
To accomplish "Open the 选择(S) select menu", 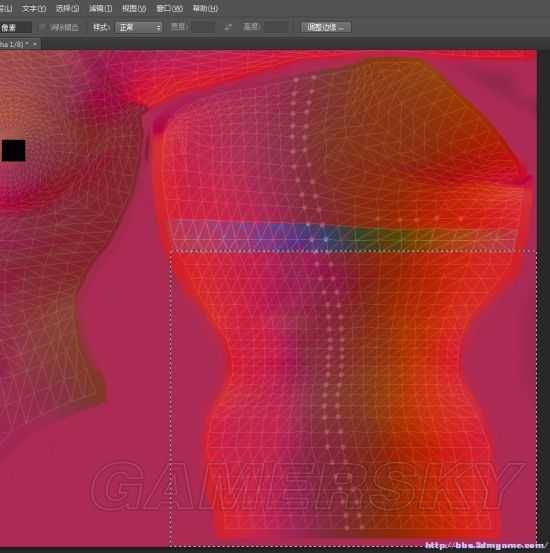I will tap(67, 8).
